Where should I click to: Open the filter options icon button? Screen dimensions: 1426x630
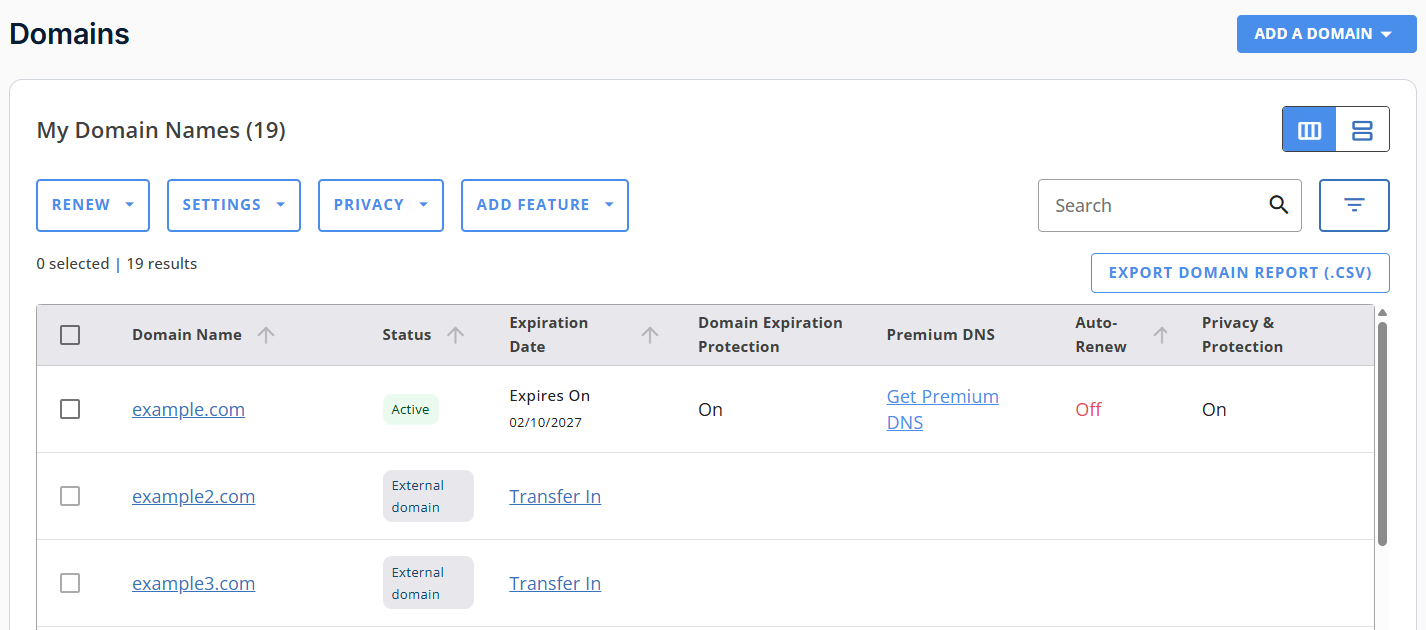click(x=1354, y=205)
